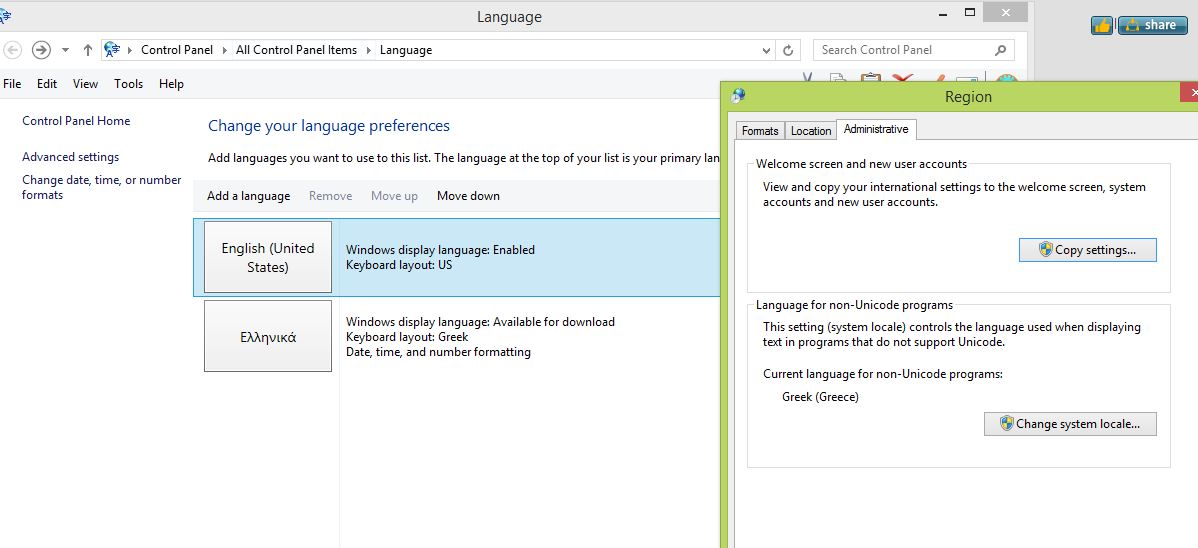This screenshot has width=1198, height=548.
Task: Expand the address bar history dropdown
Action: [x=766, y=50]
